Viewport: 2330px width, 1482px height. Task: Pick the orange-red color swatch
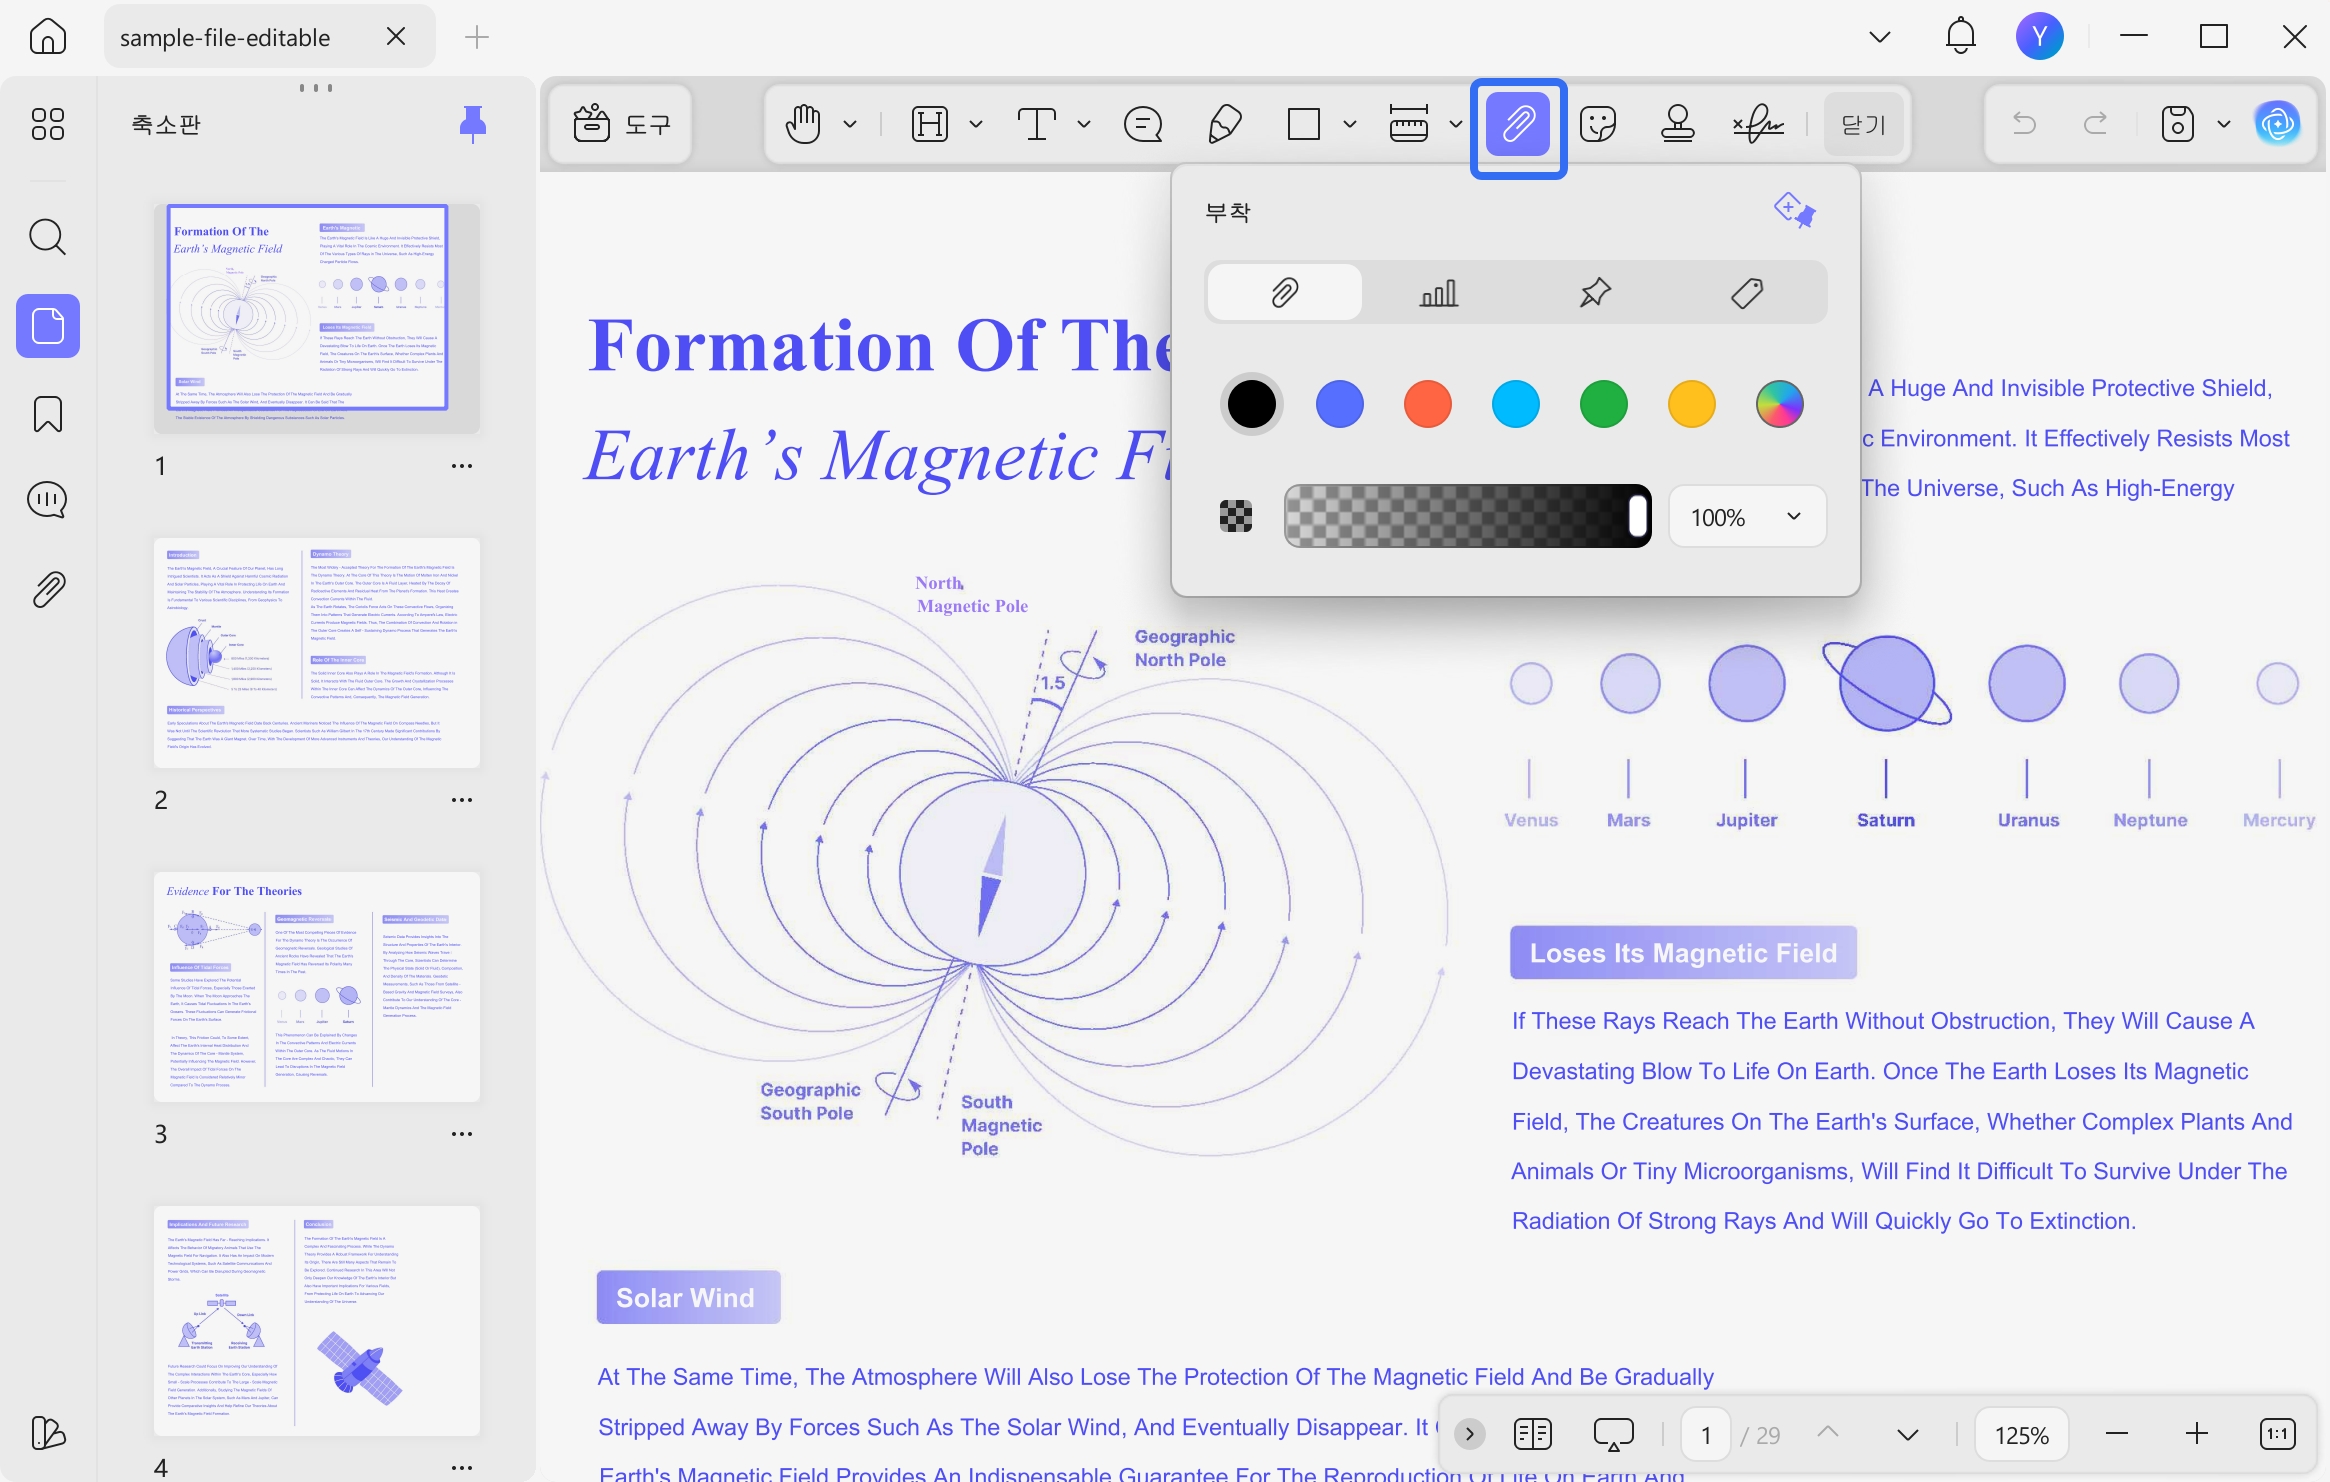[1427, 404]
